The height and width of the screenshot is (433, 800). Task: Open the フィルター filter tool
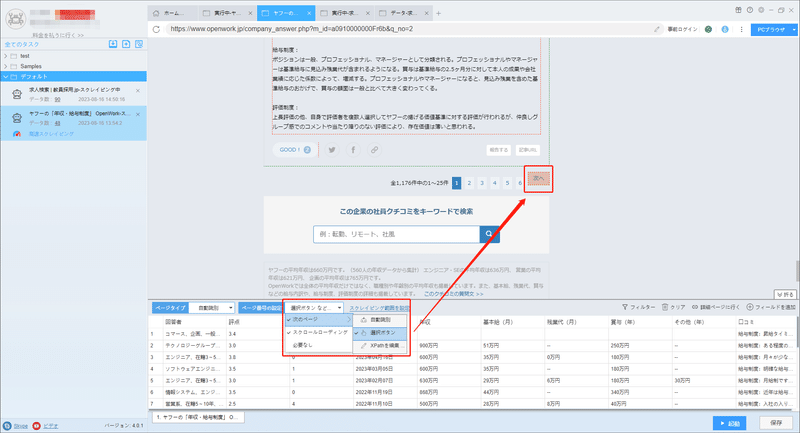[x=638, y=307]
